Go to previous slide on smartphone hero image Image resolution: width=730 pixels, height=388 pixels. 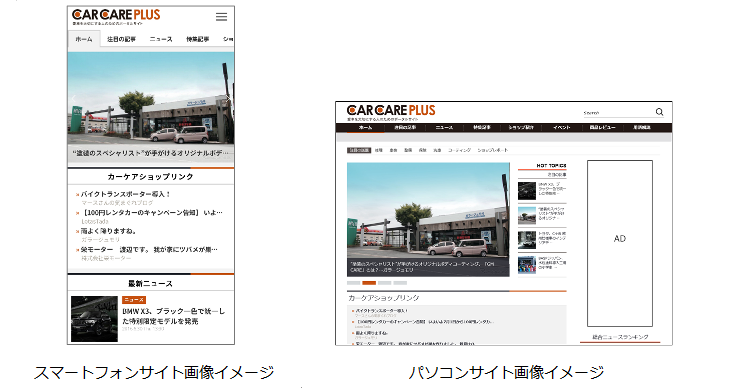coord(74,99)
